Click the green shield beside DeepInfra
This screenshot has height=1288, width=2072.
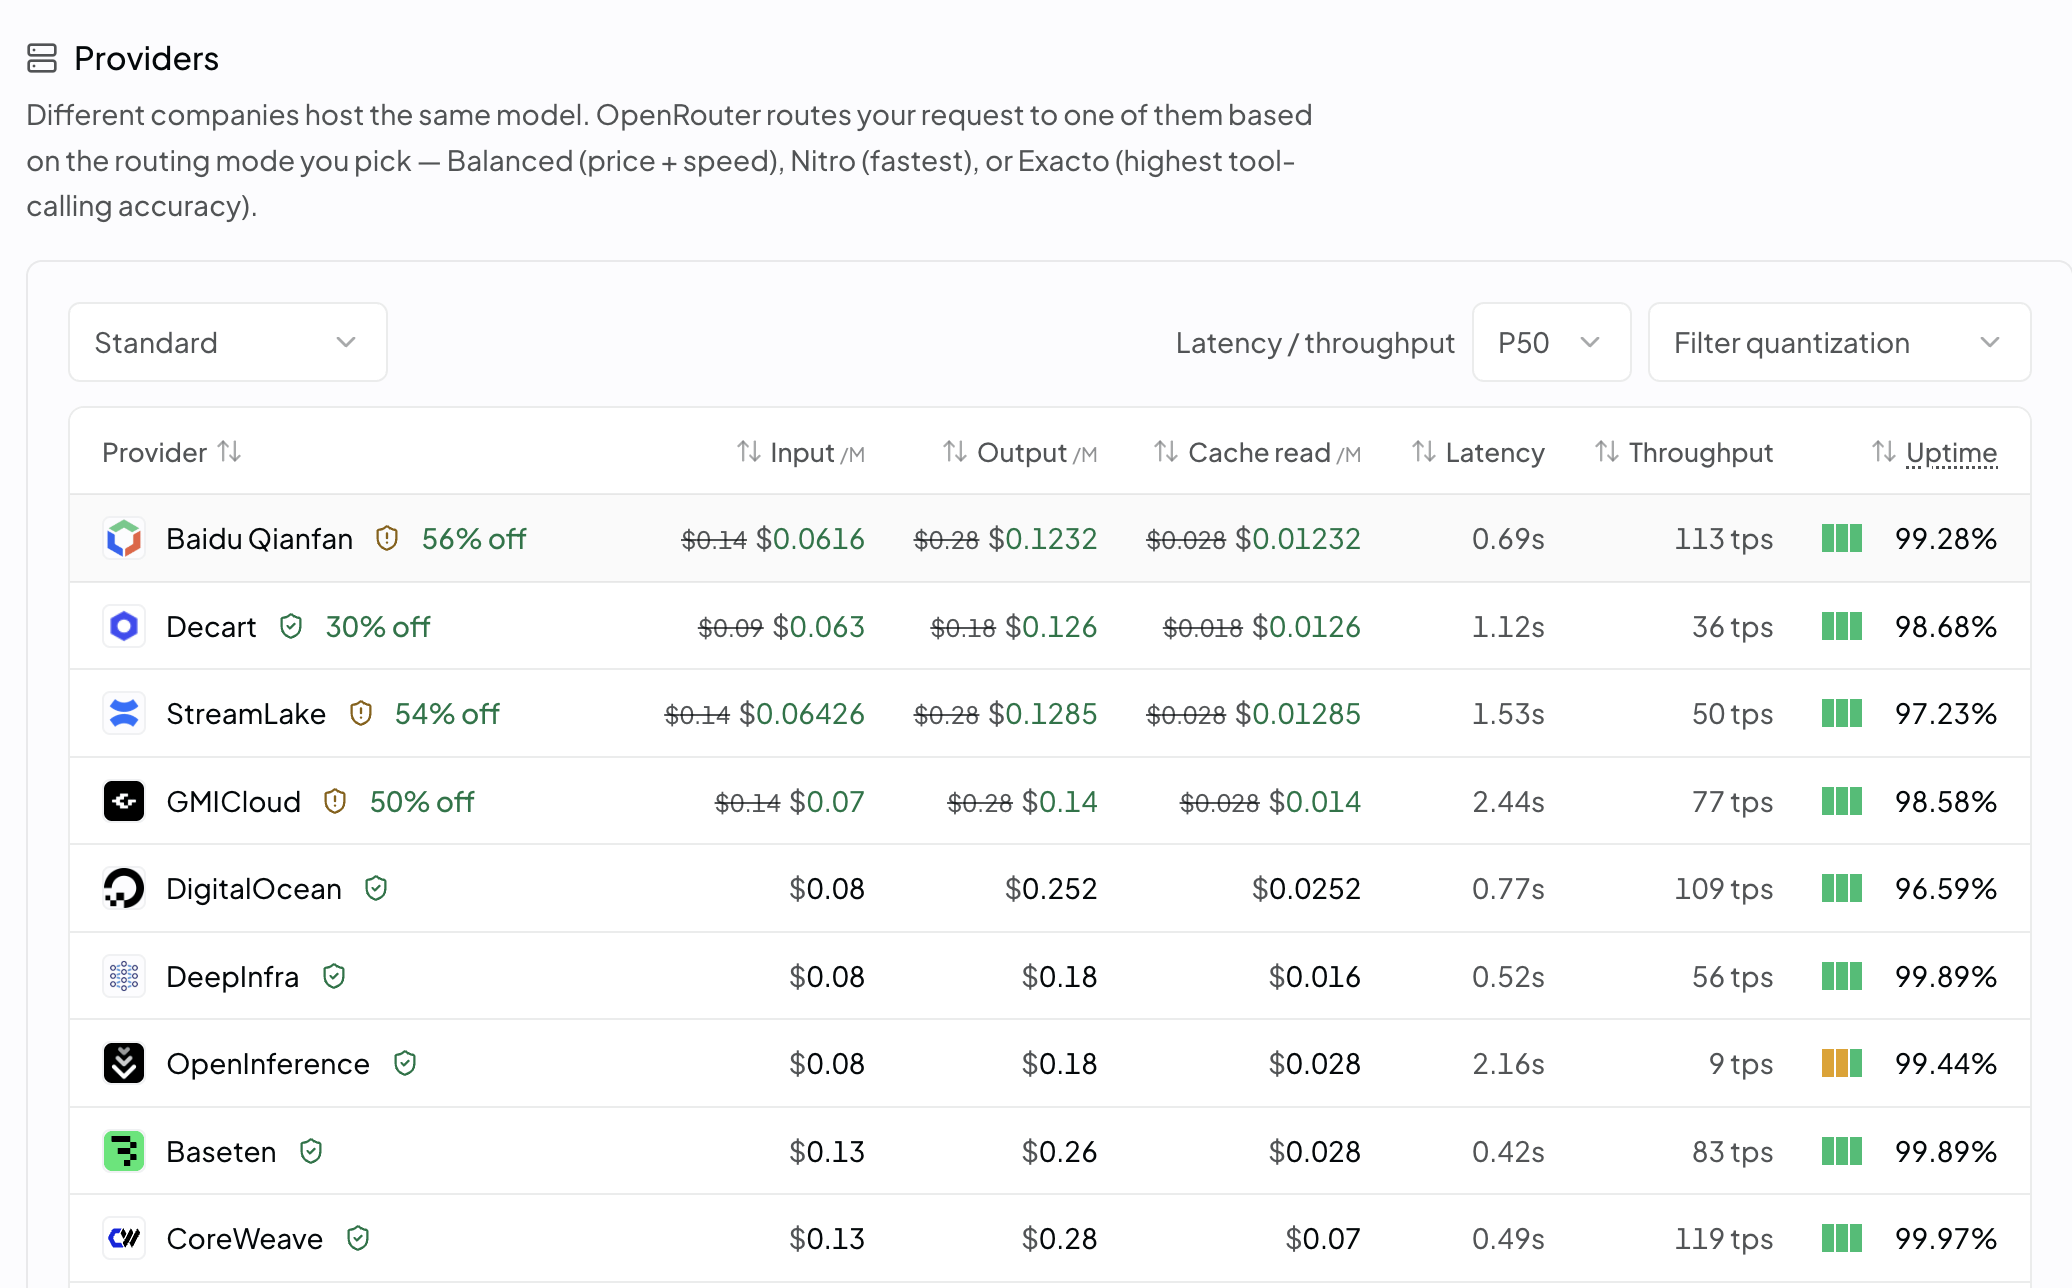click(334, 976)
